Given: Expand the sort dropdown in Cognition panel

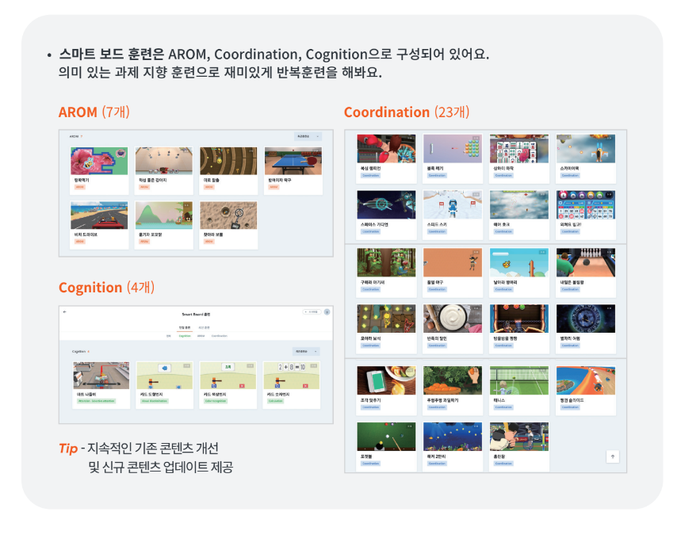Looking at the screenshot, I should pyautogui.click(x=305, y=352).
